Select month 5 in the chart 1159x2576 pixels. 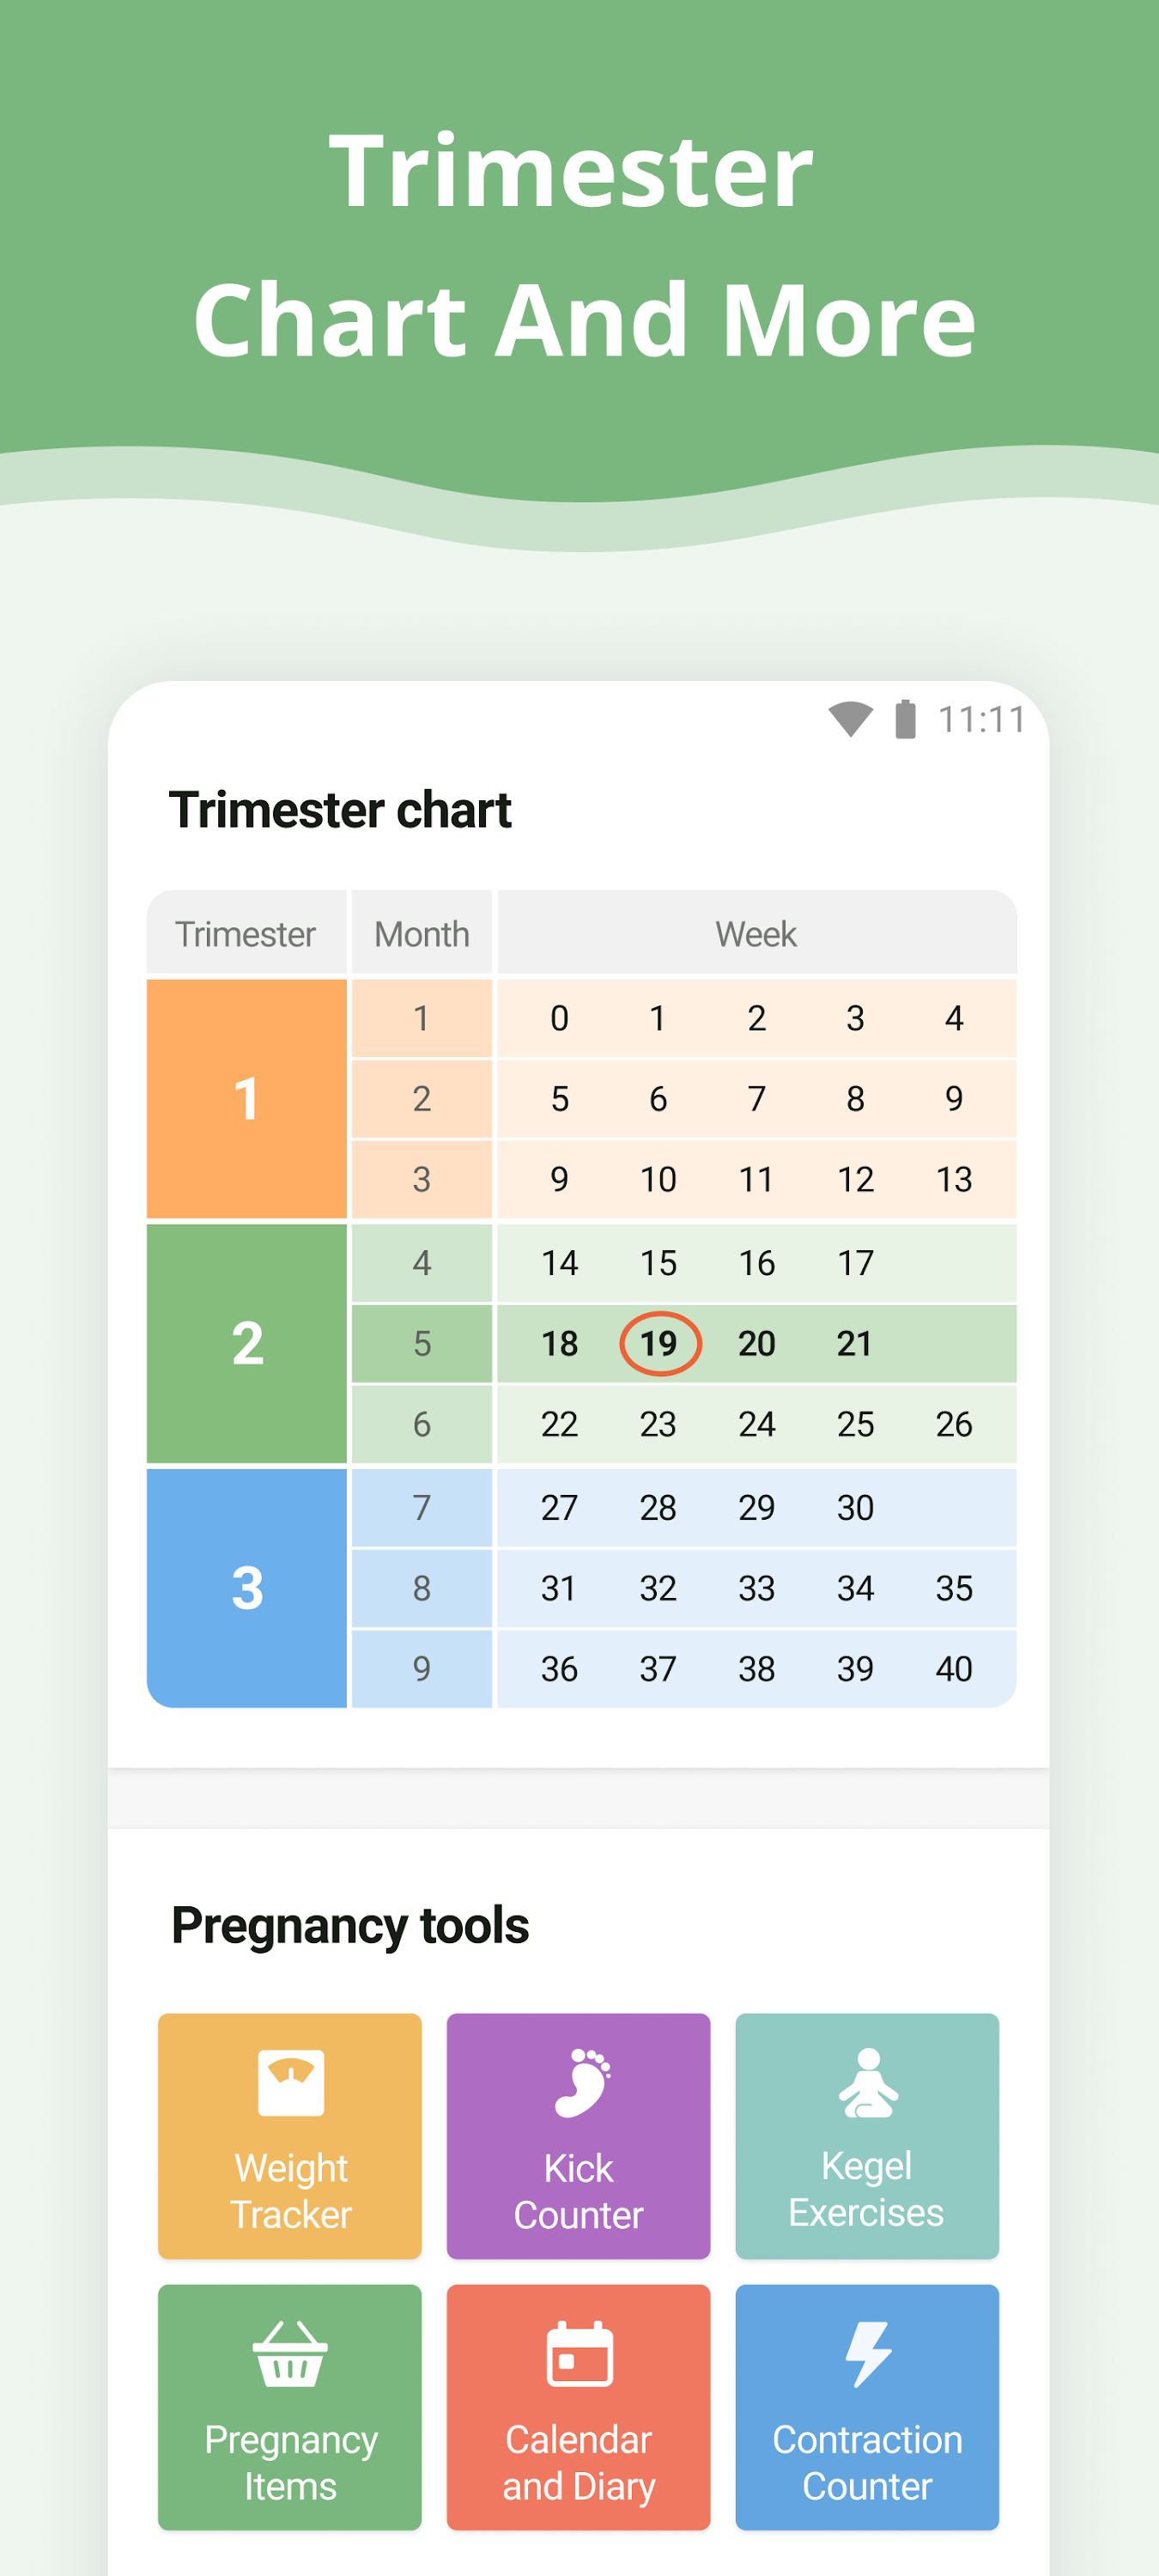pos(421,1343)
